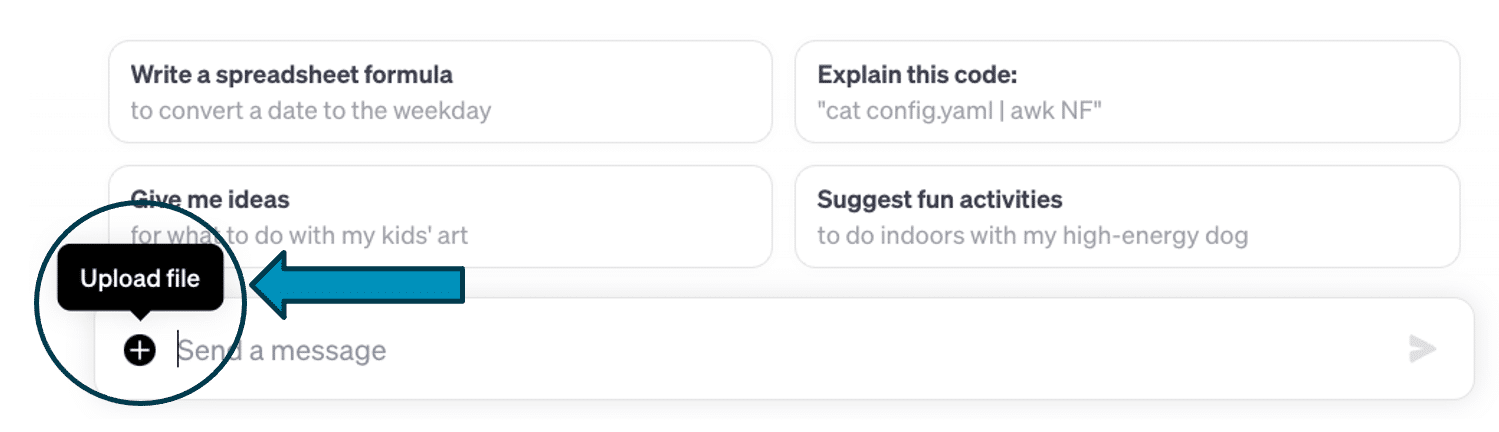Select the "Explain this code:" heading
This screenshot has height=432, width=1499.
(x=917, y=75)
